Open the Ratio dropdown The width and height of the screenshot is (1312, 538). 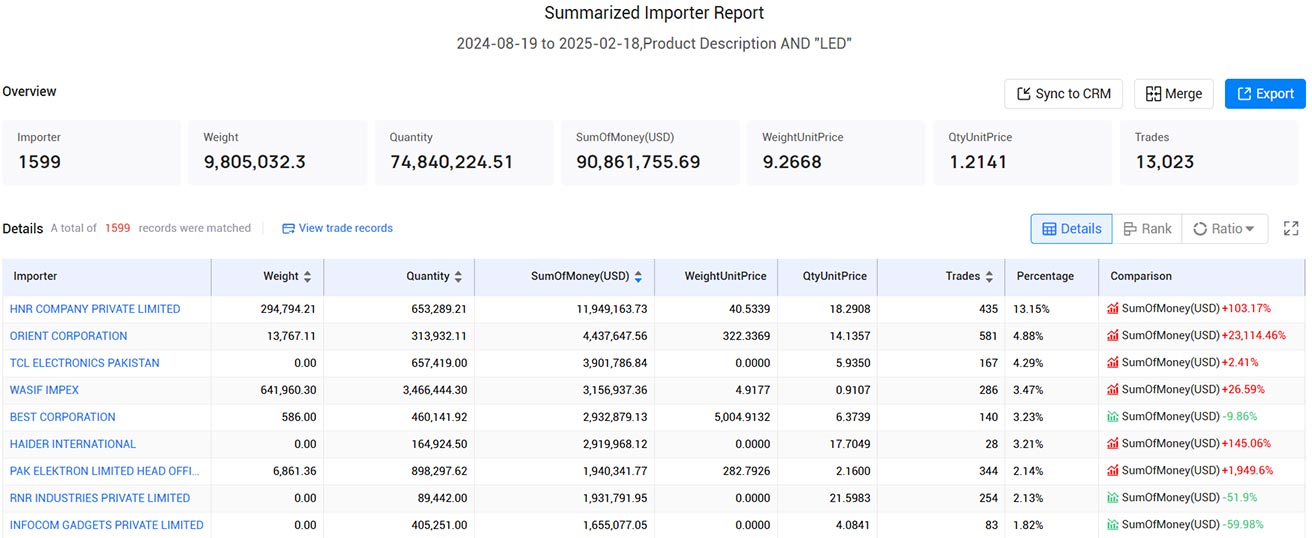[x=1225, y=229]
